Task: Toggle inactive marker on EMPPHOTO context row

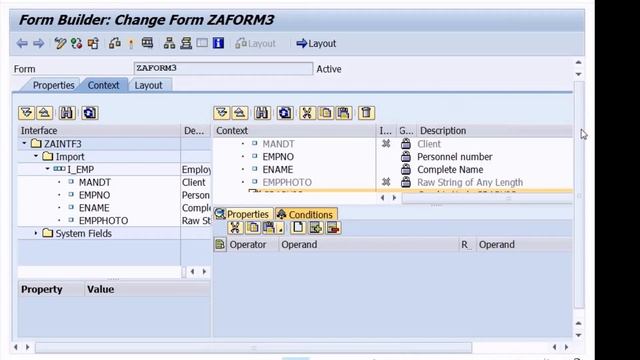Action: coord(386,182)
